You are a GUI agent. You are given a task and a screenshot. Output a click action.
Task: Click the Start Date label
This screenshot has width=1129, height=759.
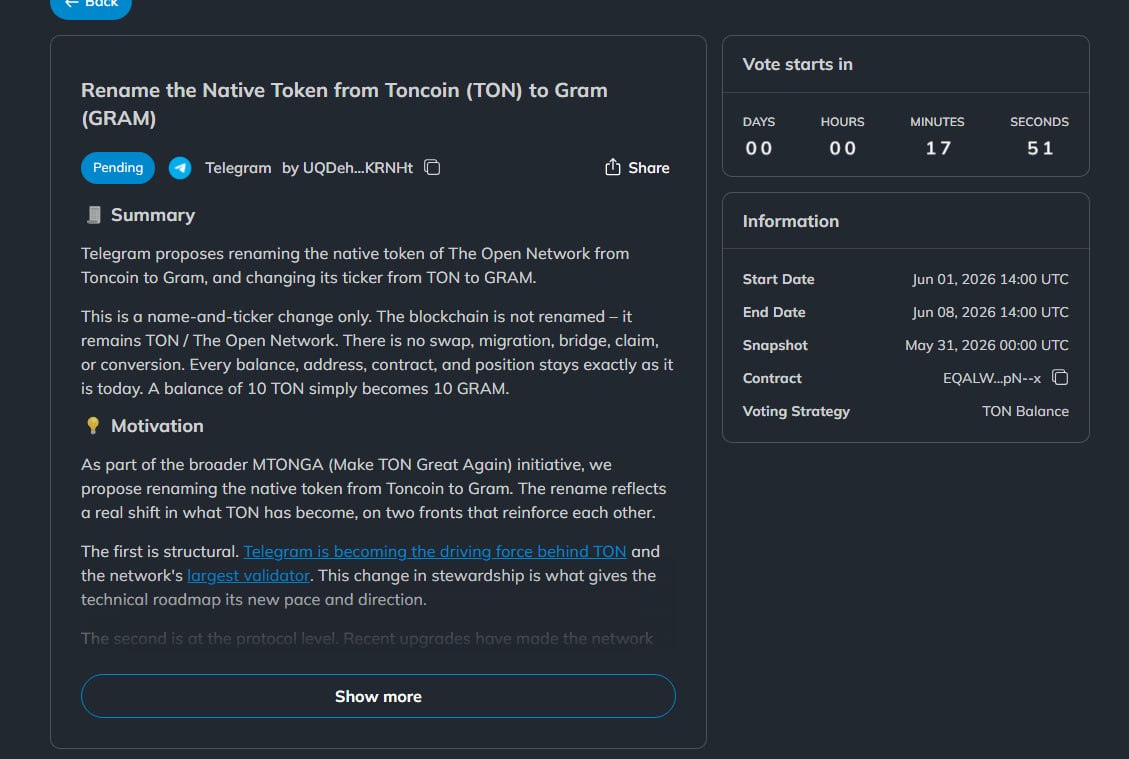(778, 279)
